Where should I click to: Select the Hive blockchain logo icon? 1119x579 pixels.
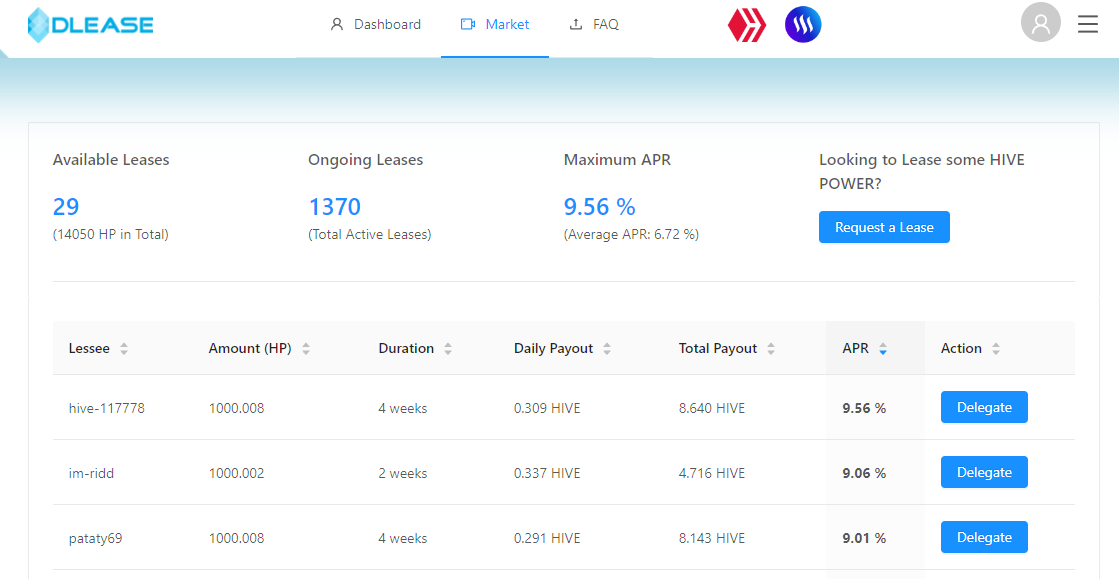(746, 25)
